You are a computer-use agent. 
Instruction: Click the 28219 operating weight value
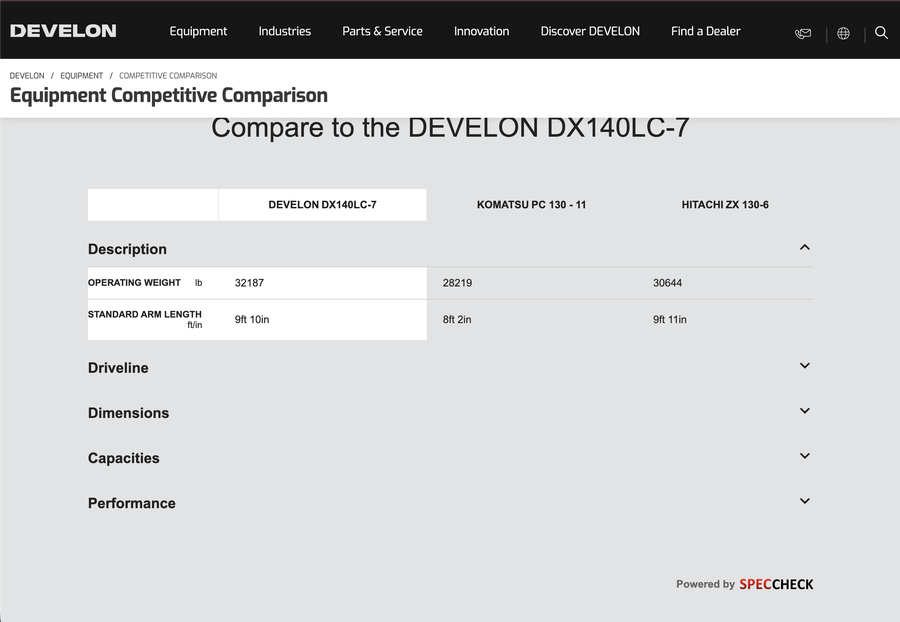point(457,283)
